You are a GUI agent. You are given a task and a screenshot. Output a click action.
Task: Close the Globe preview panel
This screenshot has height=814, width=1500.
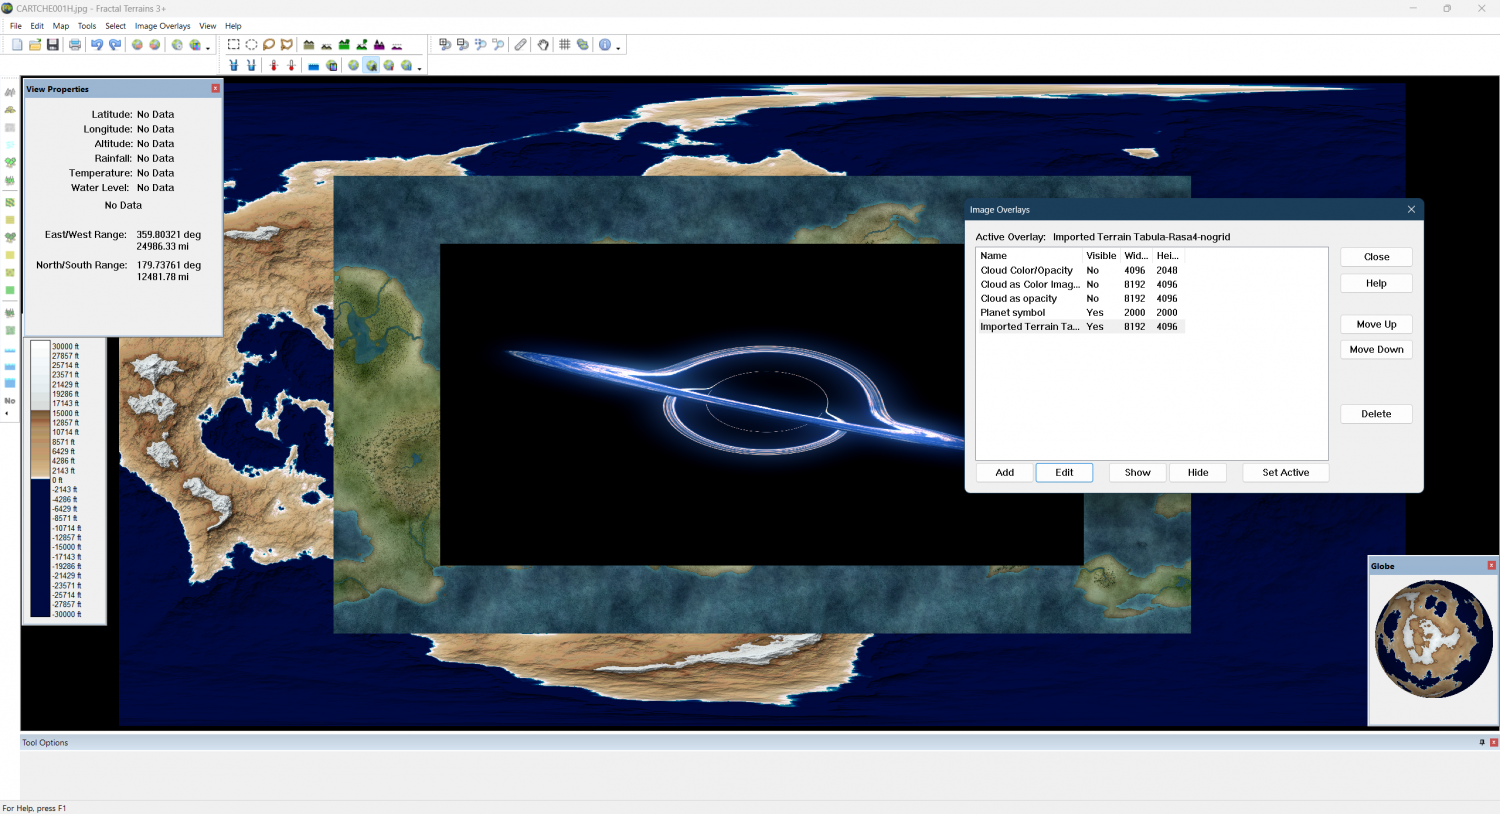(1492, 566)
